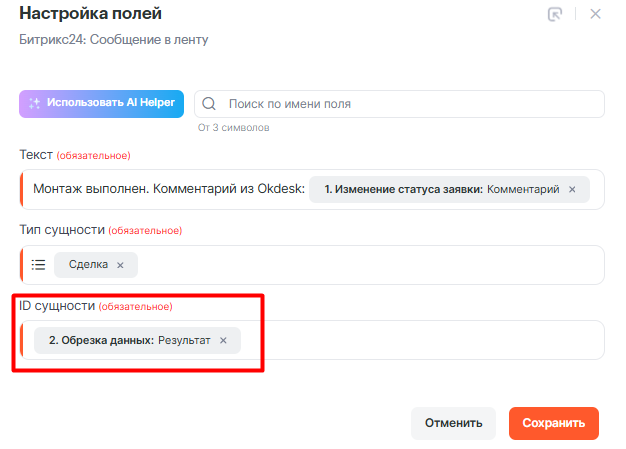
Task: Remove the Сделка chip
Action: 120,265
